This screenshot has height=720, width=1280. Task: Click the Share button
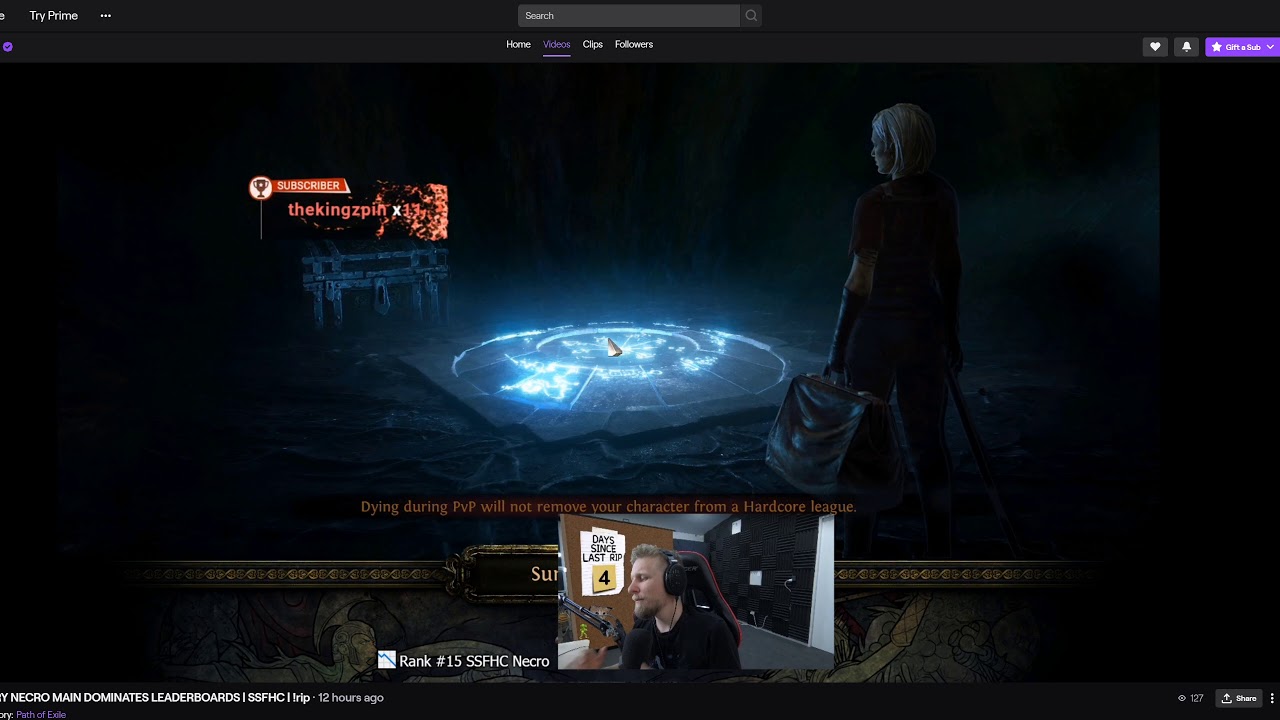coord(1239,698)
